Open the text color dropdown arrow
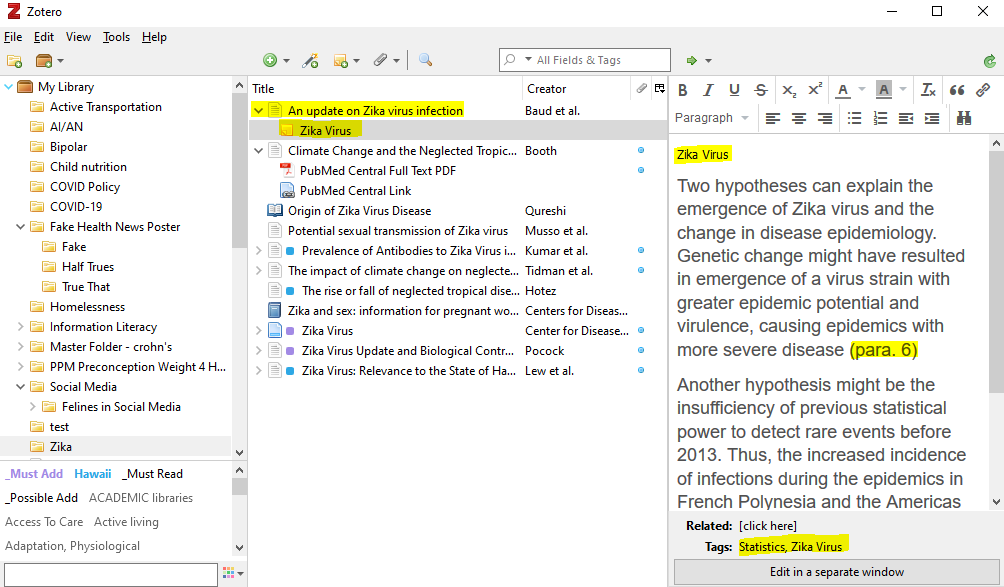The image size is (1004, 587). coord(862,90)
